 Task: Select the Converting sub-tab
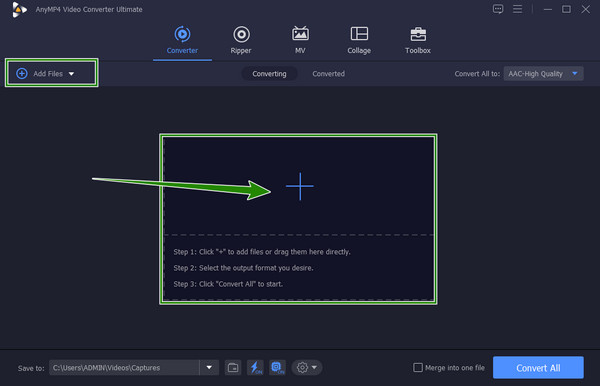[x=269, y=74]
